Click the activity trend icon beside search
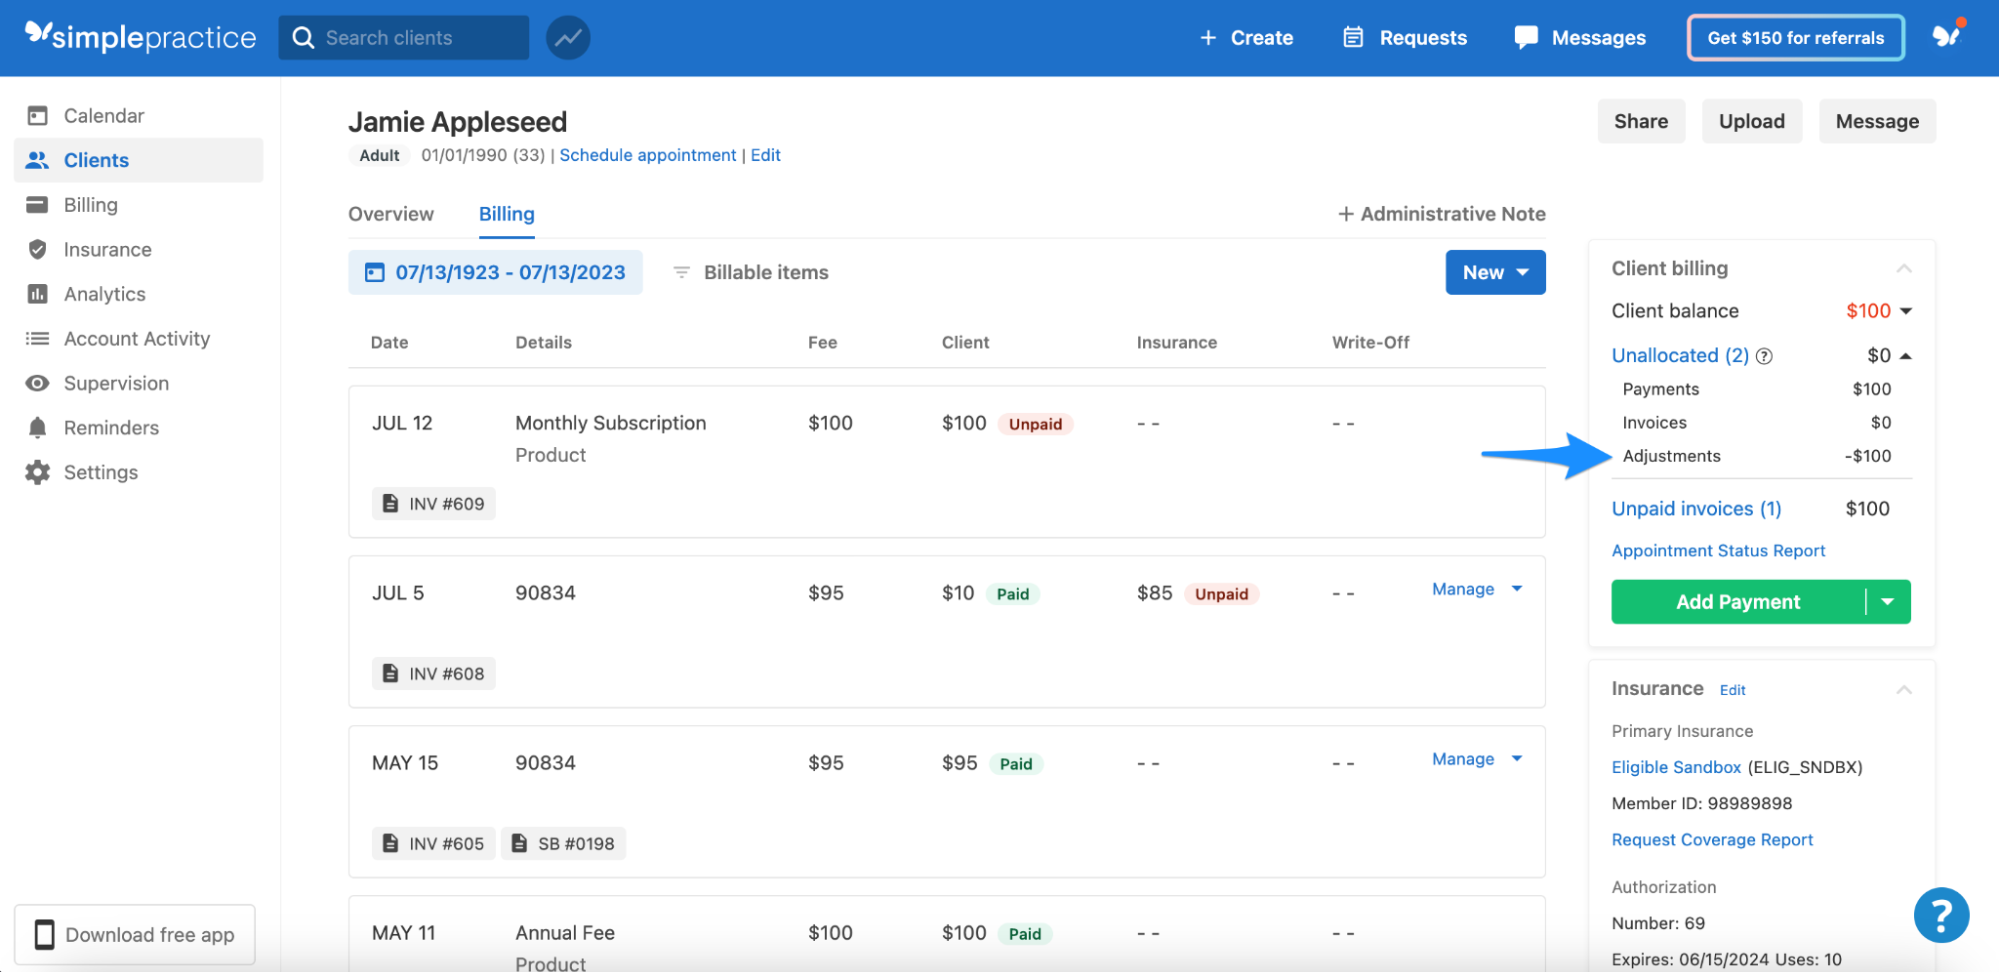This screenshot has height=973, width=1999. [x=567, y=37]
